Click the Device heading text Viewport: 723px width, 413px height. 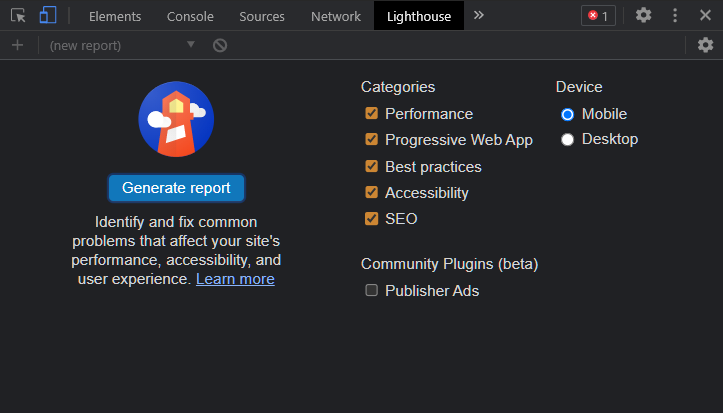(579, 87)
